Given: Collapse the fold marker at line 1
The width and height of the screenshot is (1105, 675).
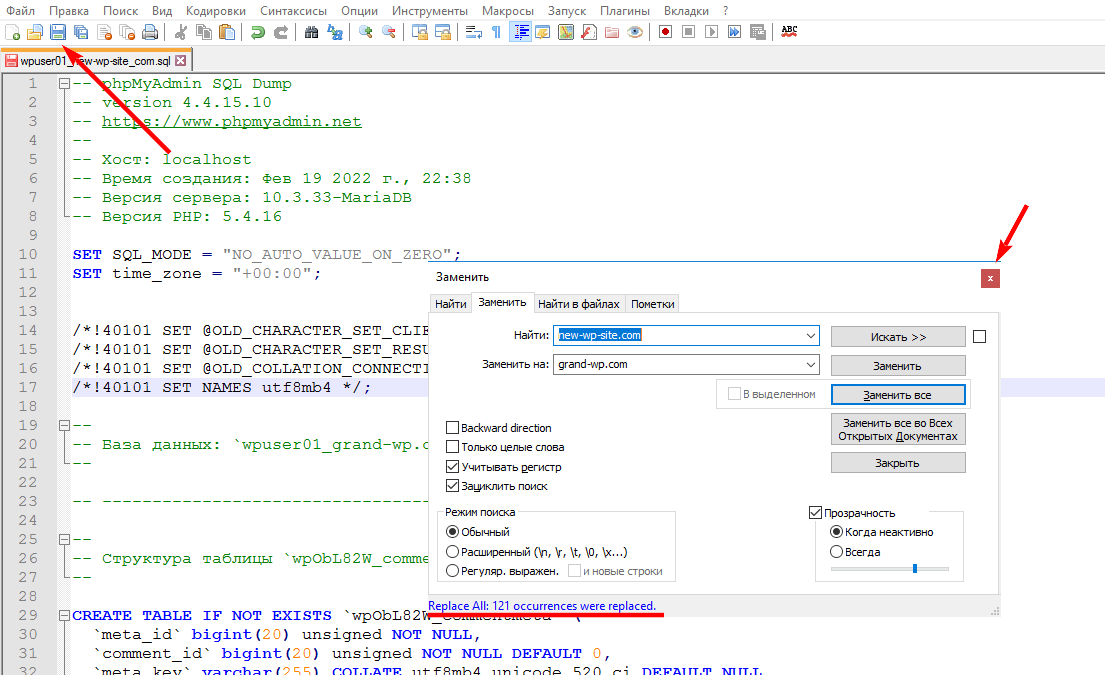Looking at the screenshot, I should (64, 84).
